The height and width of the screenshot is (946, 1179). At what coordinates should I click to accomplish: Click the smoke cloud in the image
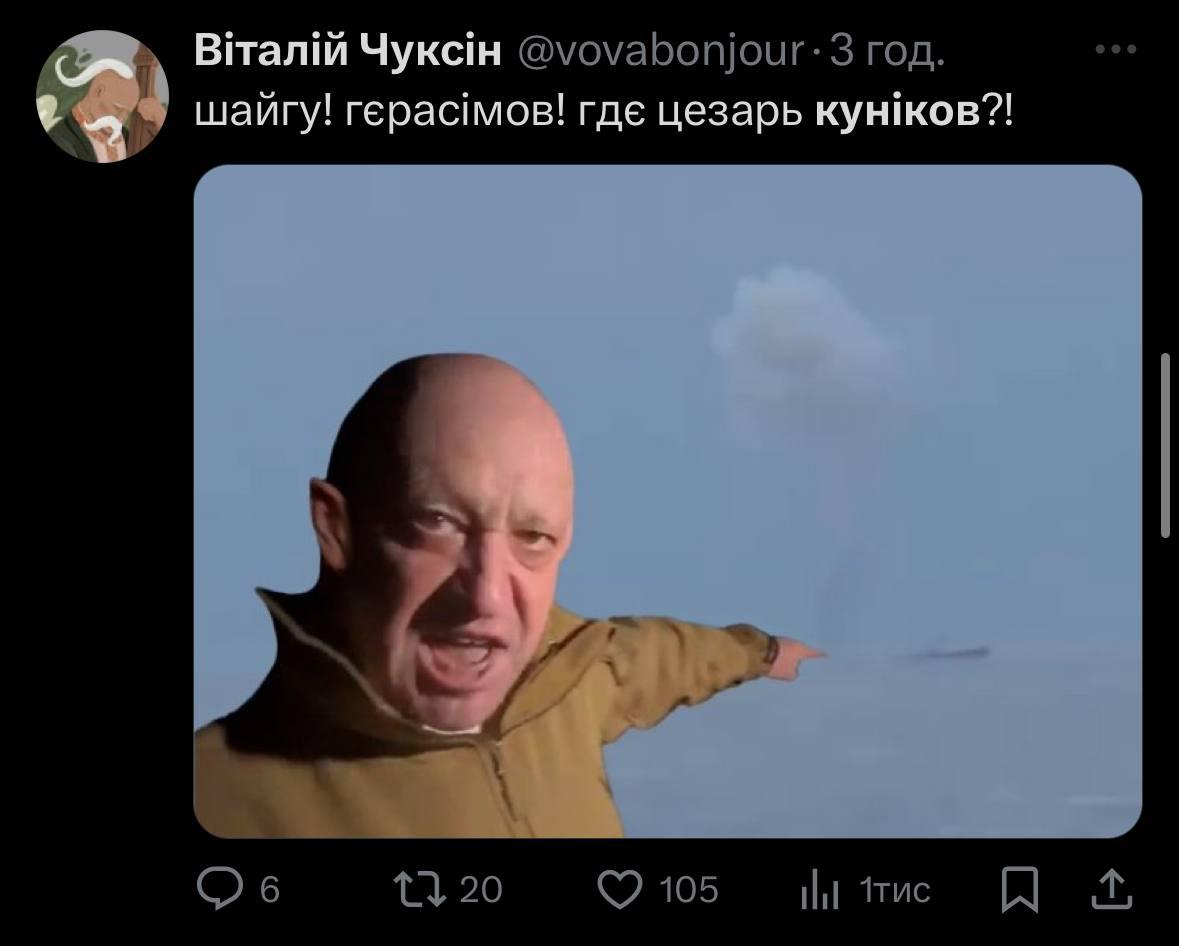tap(803, 338)
